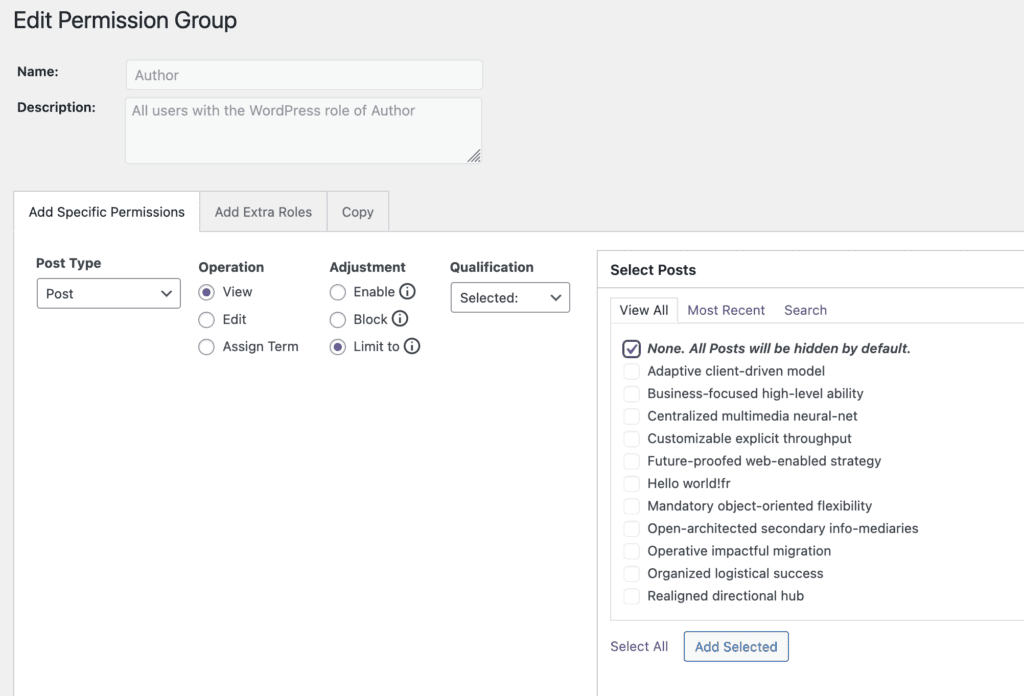Click the info icon next to Limit to
Screen dimensions: 1024x696
[412, 347]
